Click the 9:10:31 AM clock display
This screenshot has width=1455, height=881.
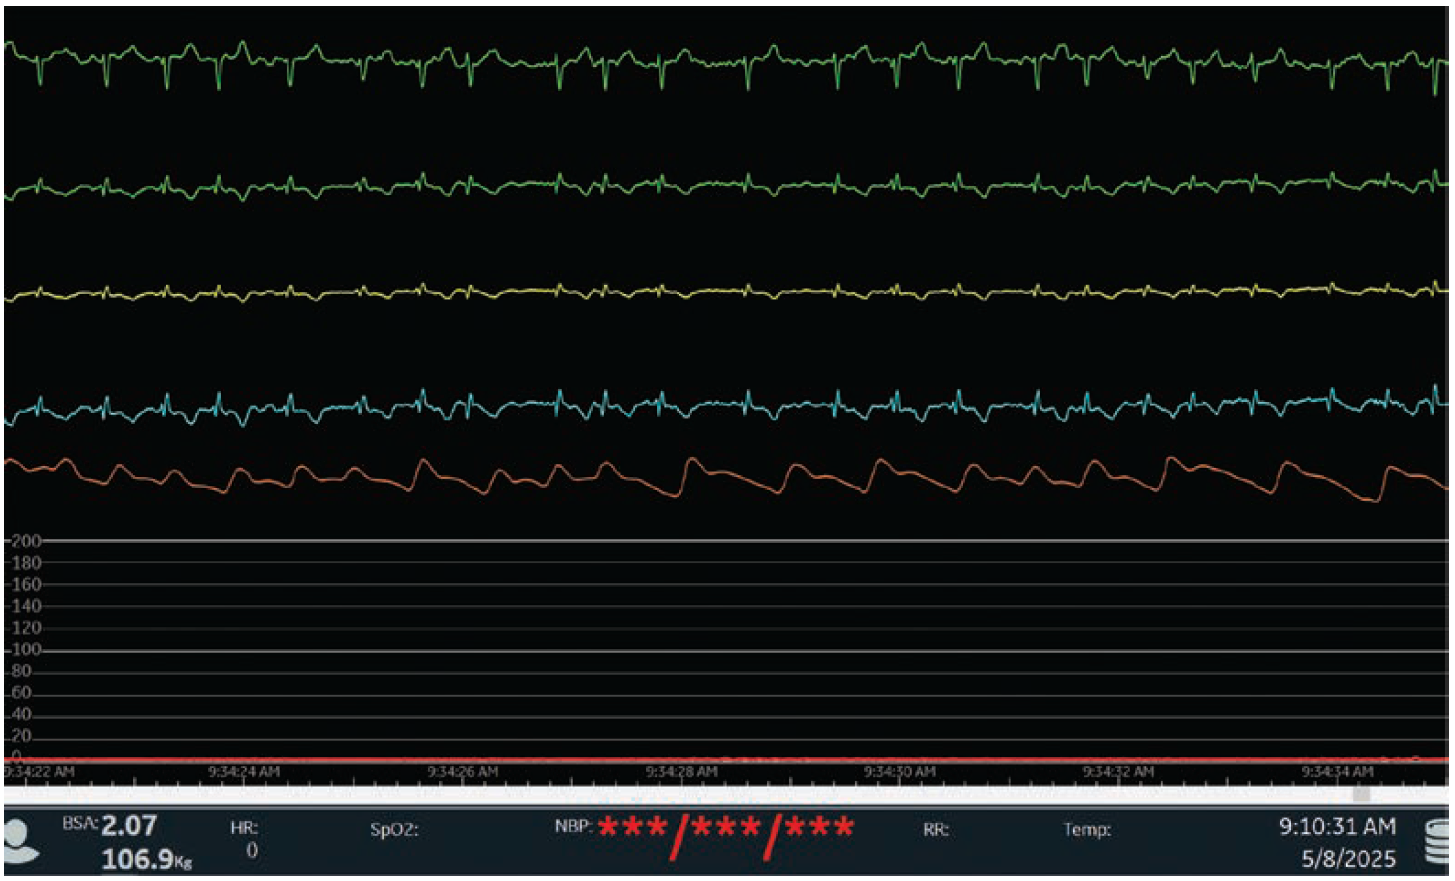1336,827
